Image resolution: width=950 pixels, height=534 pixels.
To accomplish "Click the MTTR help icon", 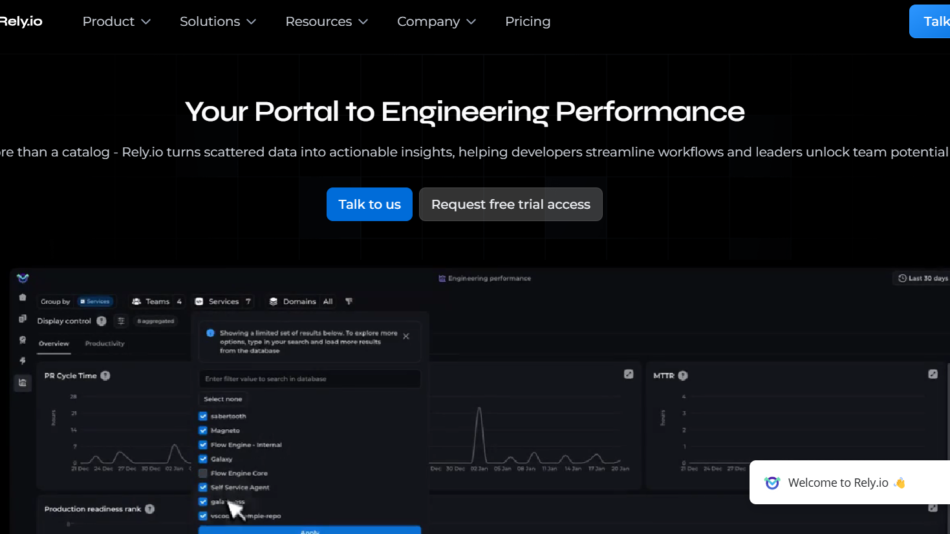I will coord(683,376).
